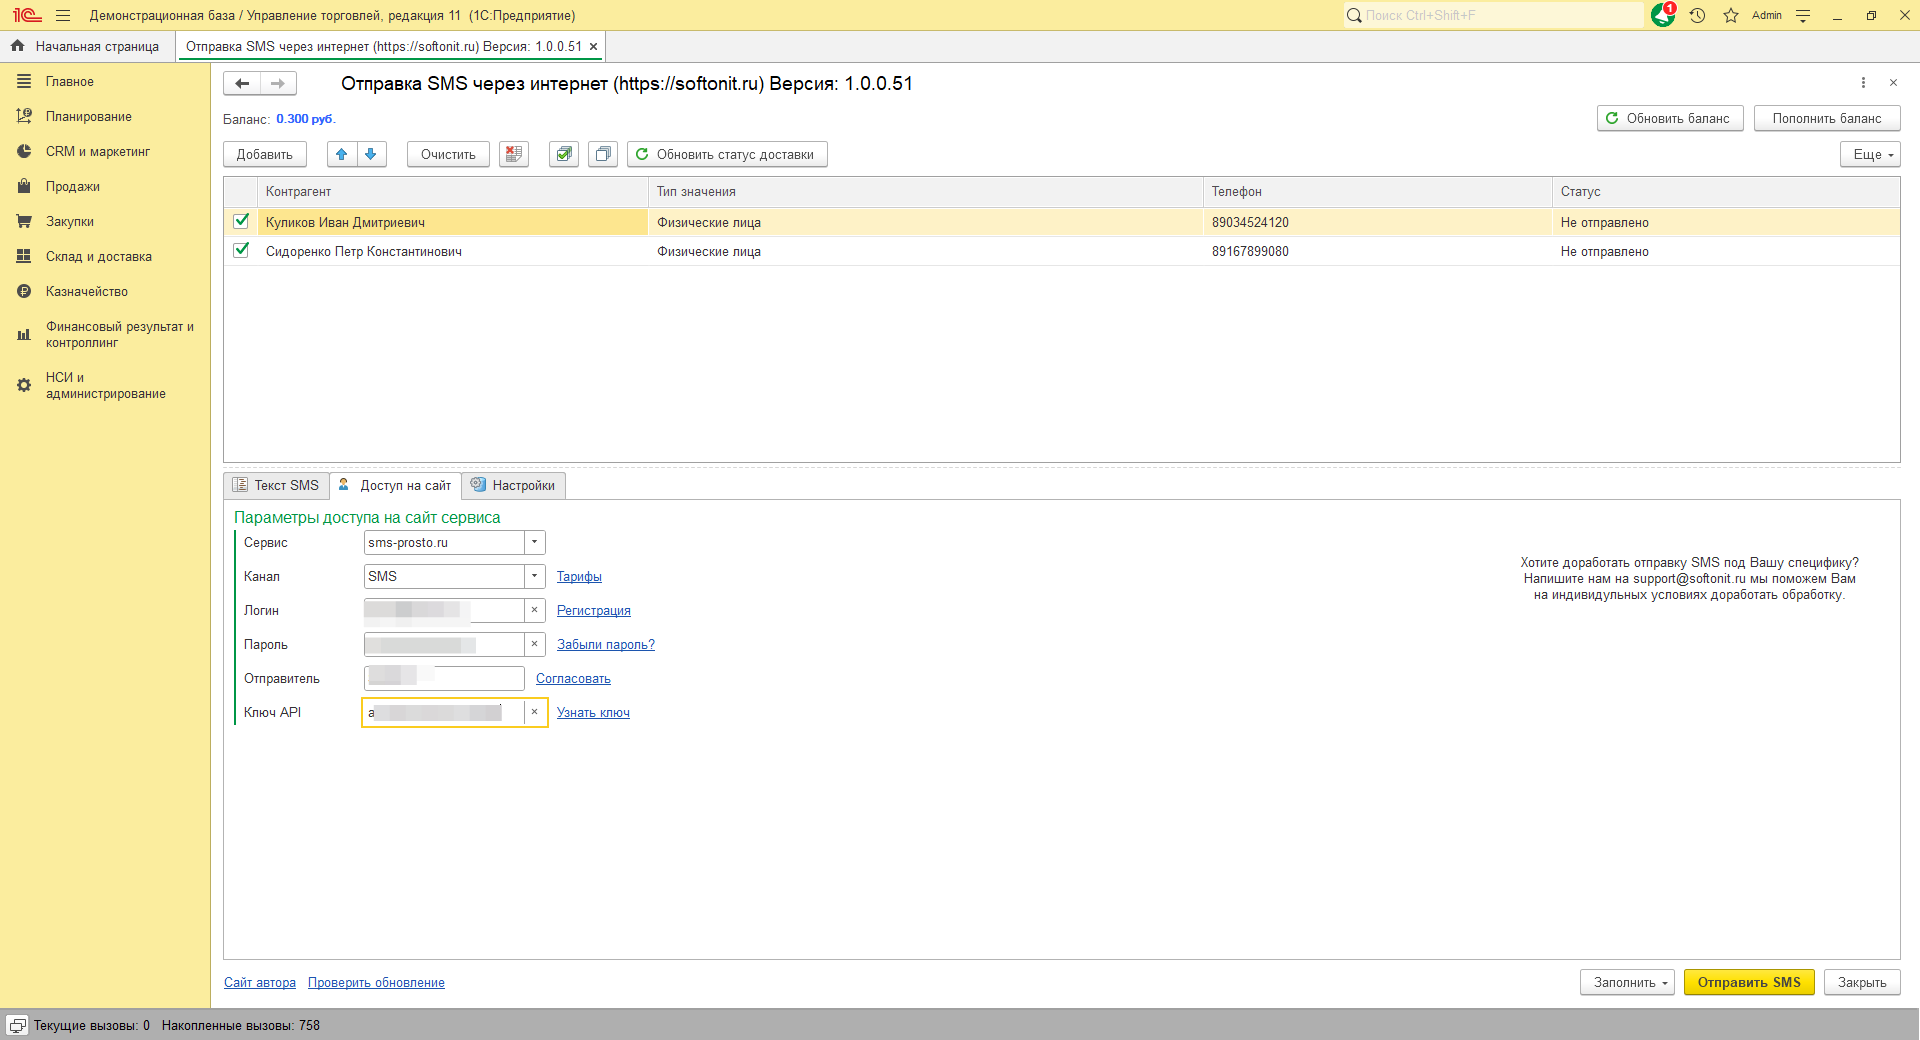The width and height of the screenshot is (1920, 1040).
Task: Open the Еще dropdown menu
Action: click(1869, 154)
